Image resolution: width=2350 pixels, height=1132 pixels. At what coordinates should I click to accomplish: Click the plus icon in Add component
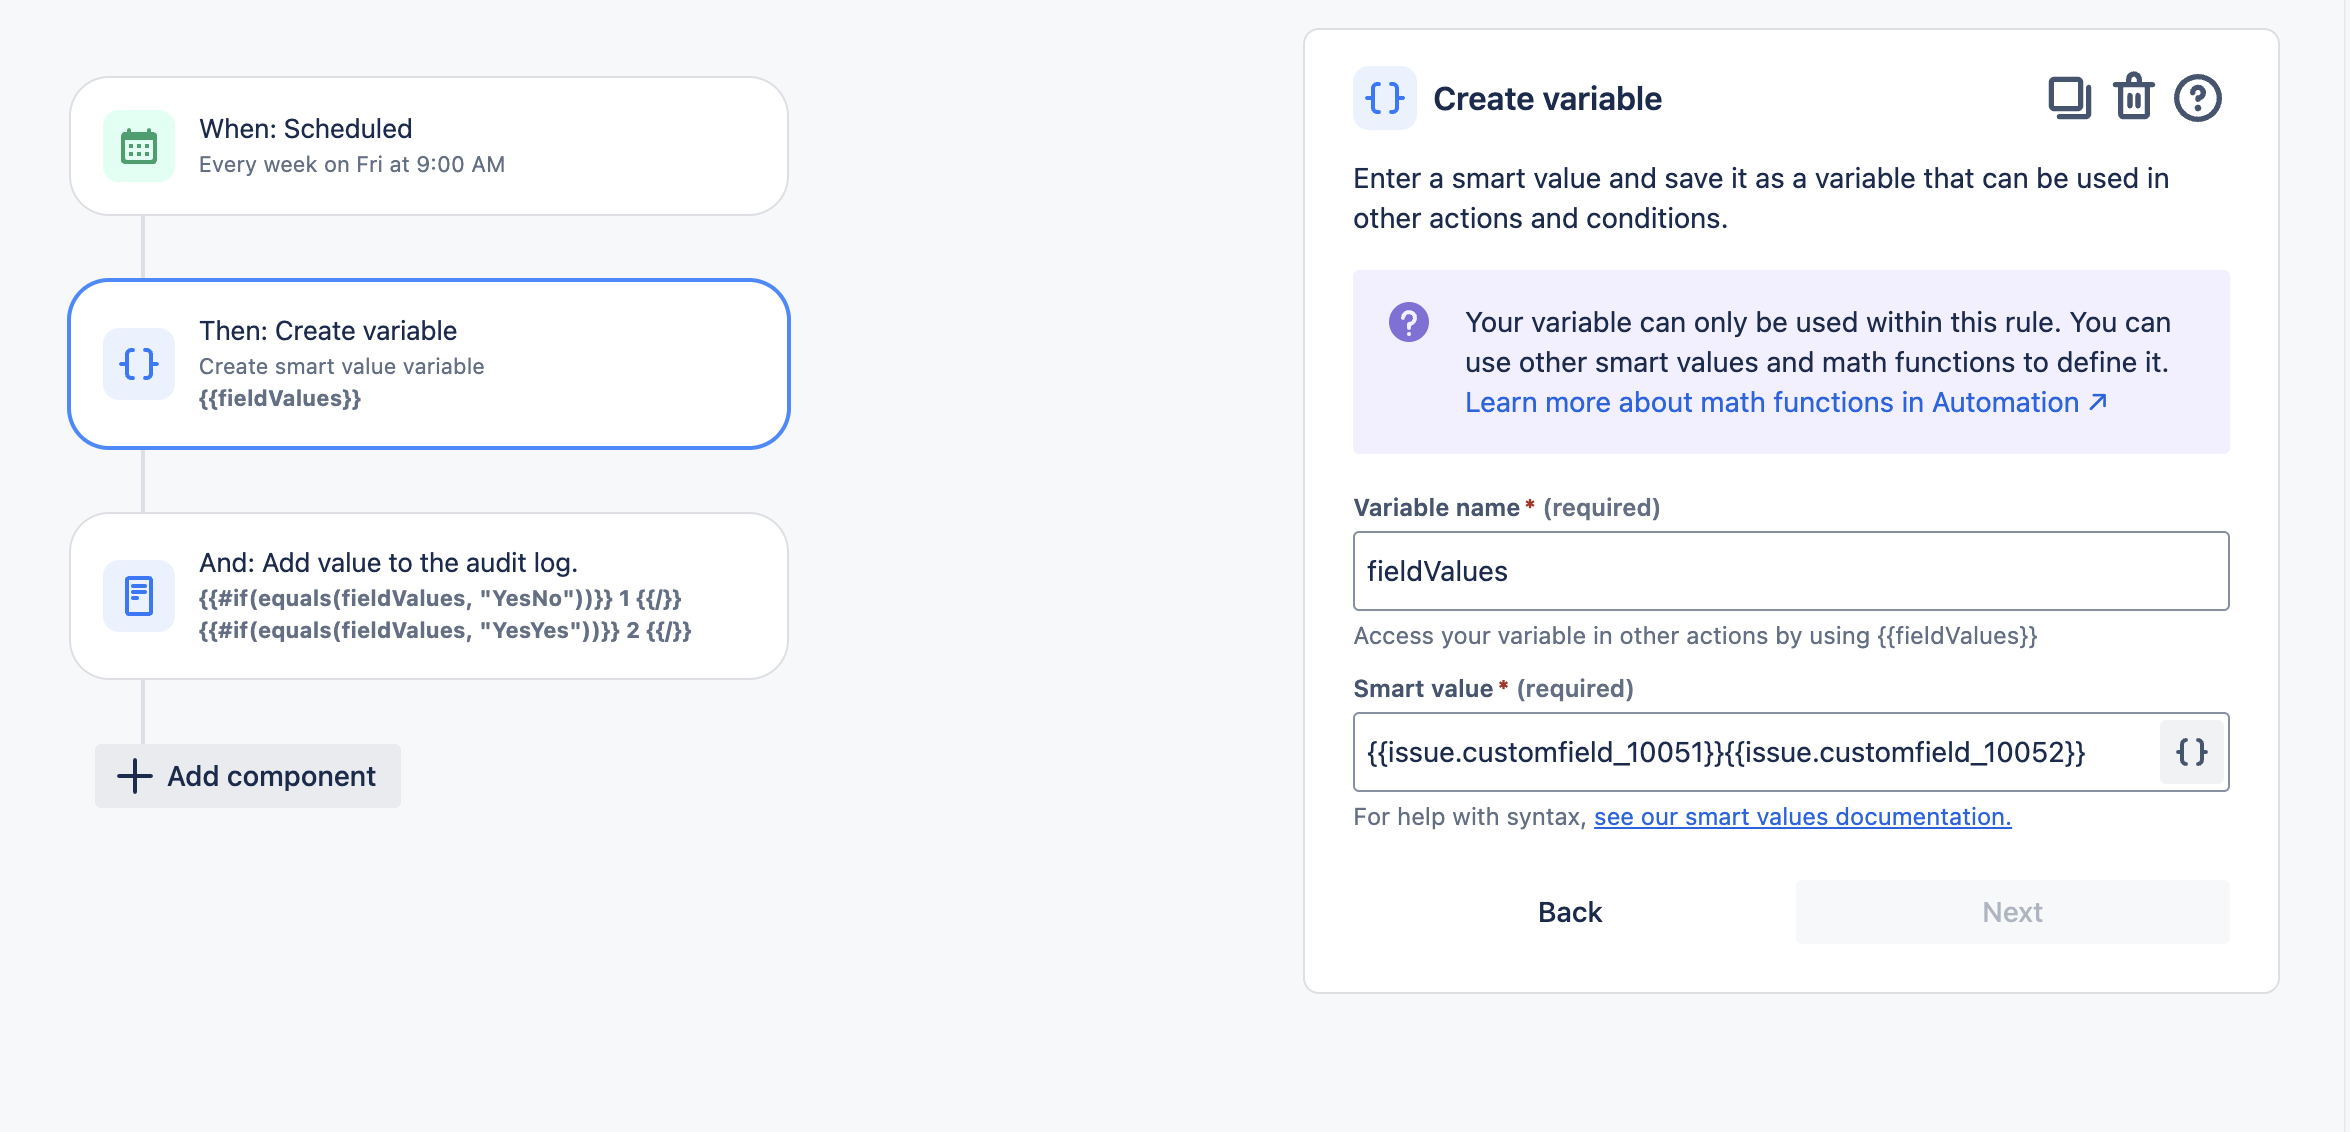(x=135, y=776)
